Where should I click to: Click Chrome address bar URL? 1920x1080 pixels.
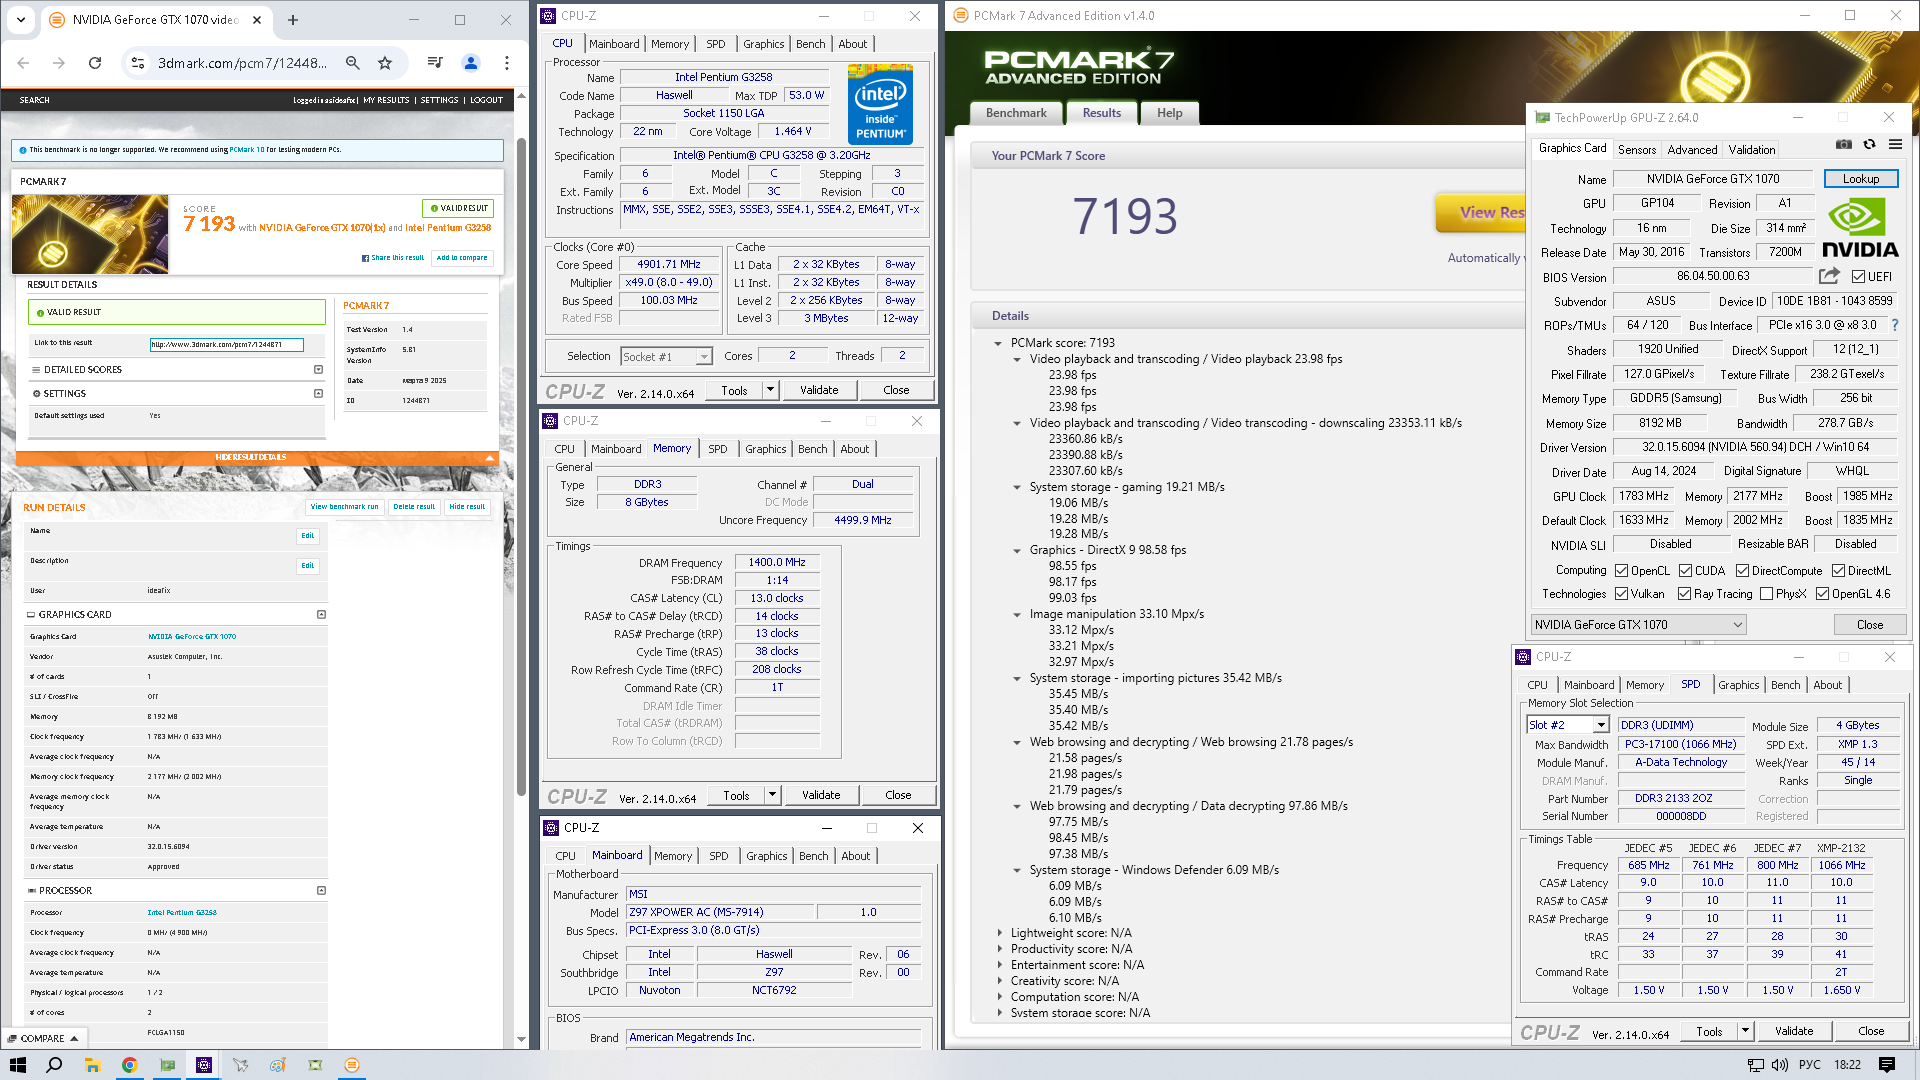(242, 63)
